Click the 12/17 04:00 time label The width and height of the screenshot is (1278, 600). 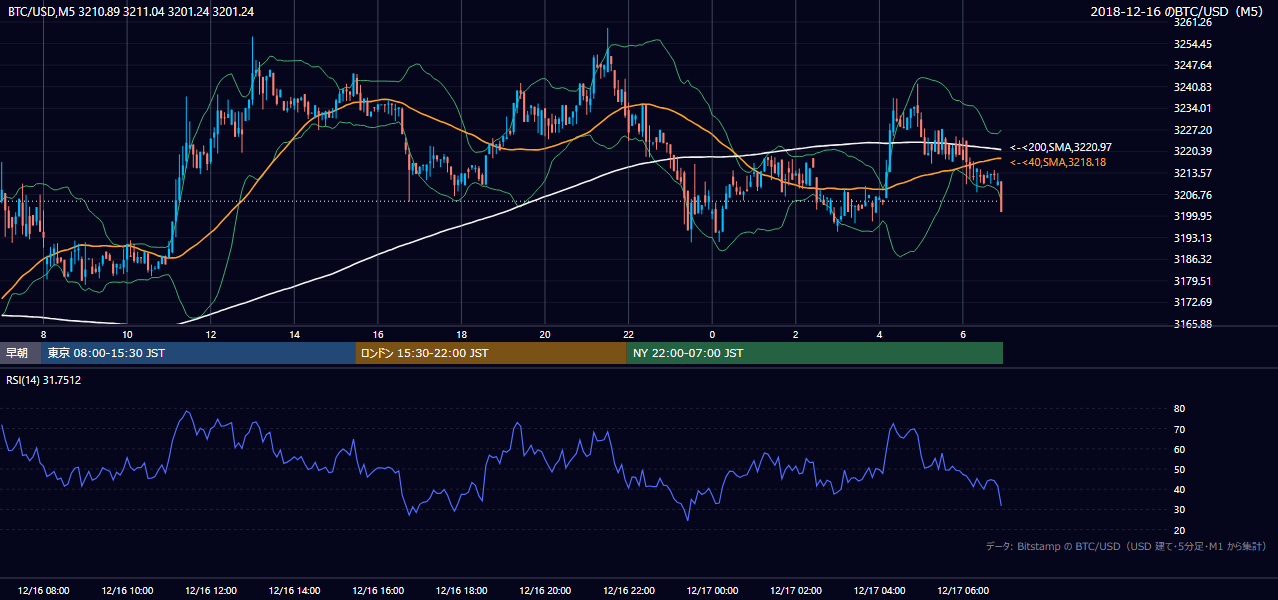pos(880,591)
